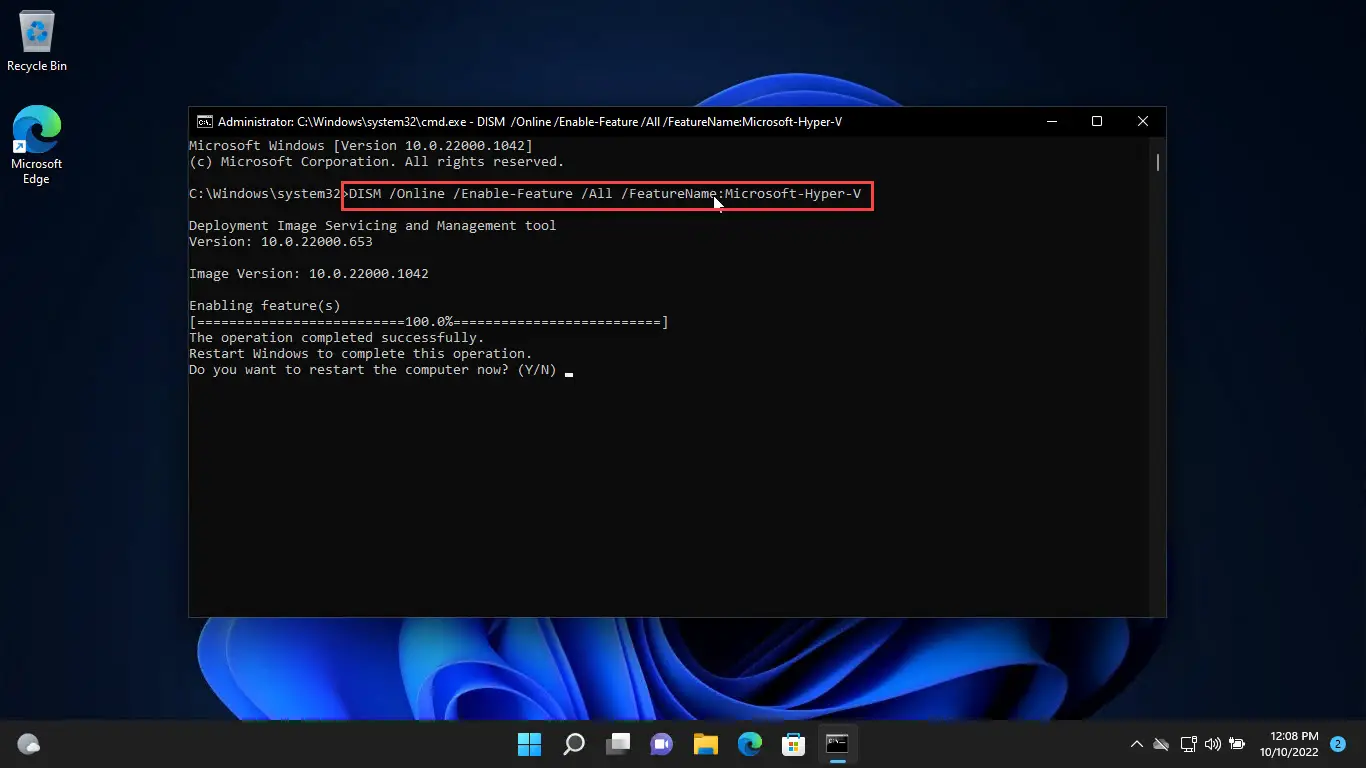This screenshot has height=768, width=1366.
Task: Click the OneDrive cloud tray icon
Action: [1161, 744]
